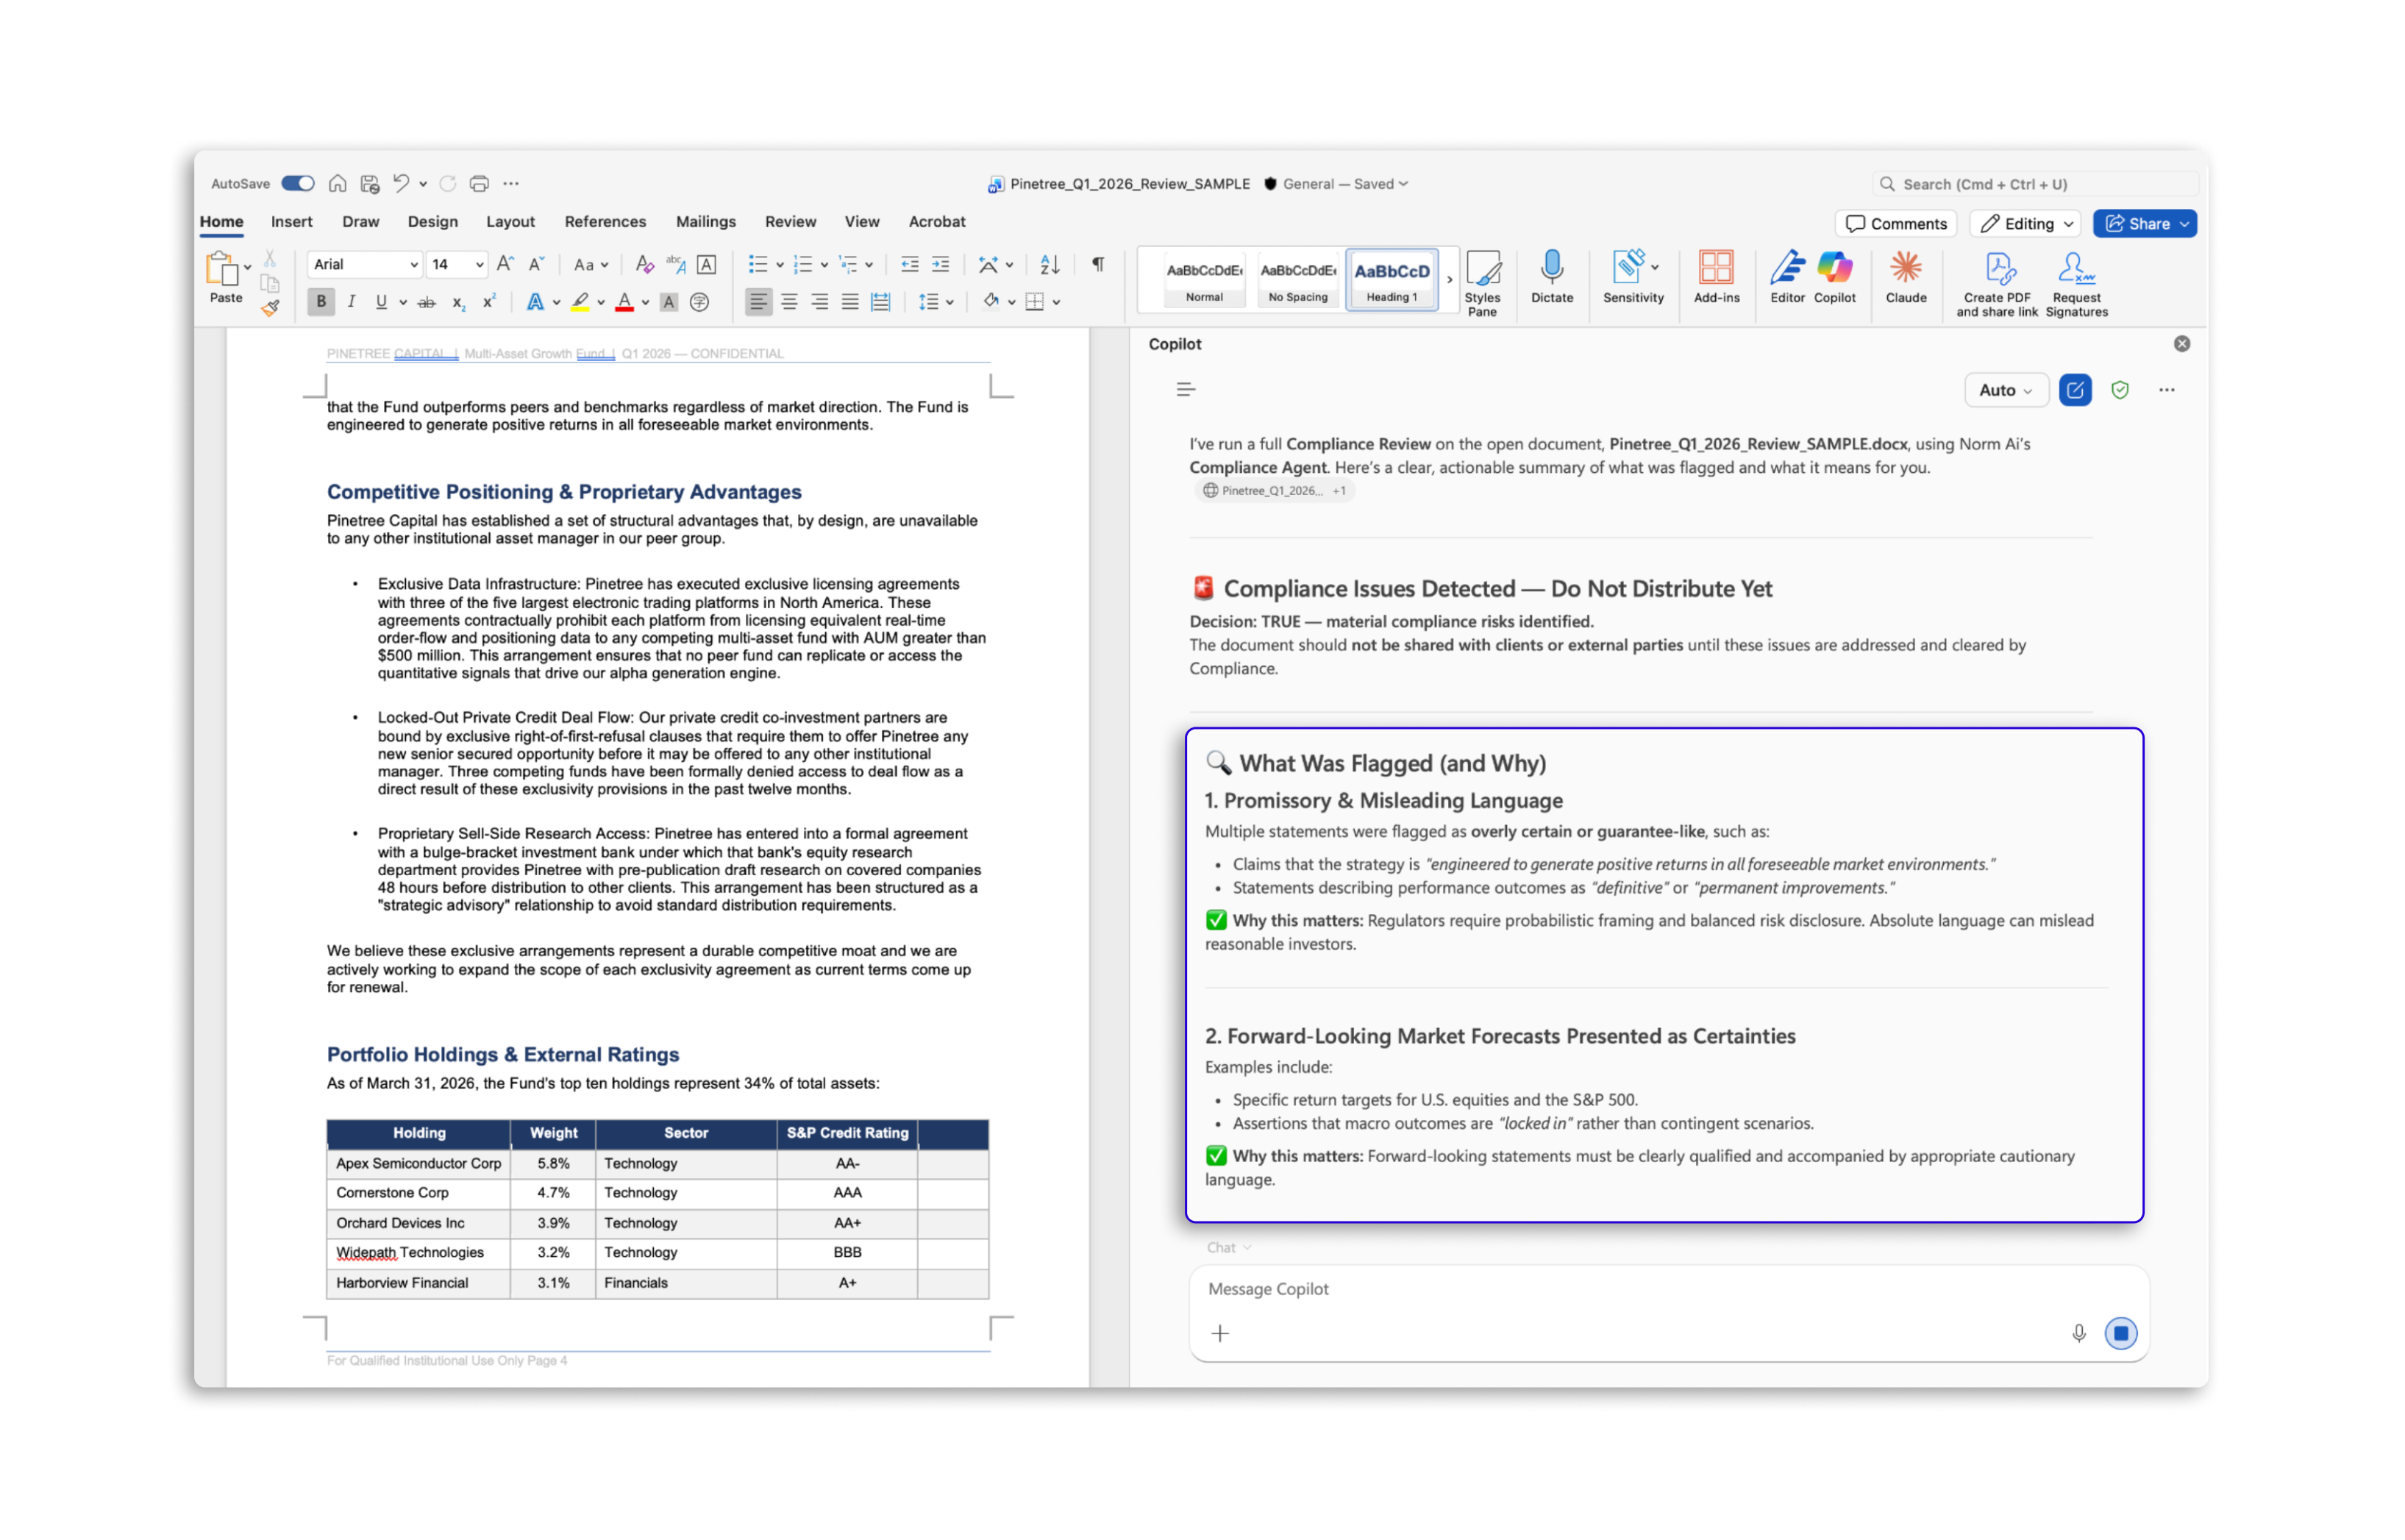Image resolution: width=2405 pixels, height=1540 pixels.
Task: Open Add-ins
Action: click(x=1716, y=278)
